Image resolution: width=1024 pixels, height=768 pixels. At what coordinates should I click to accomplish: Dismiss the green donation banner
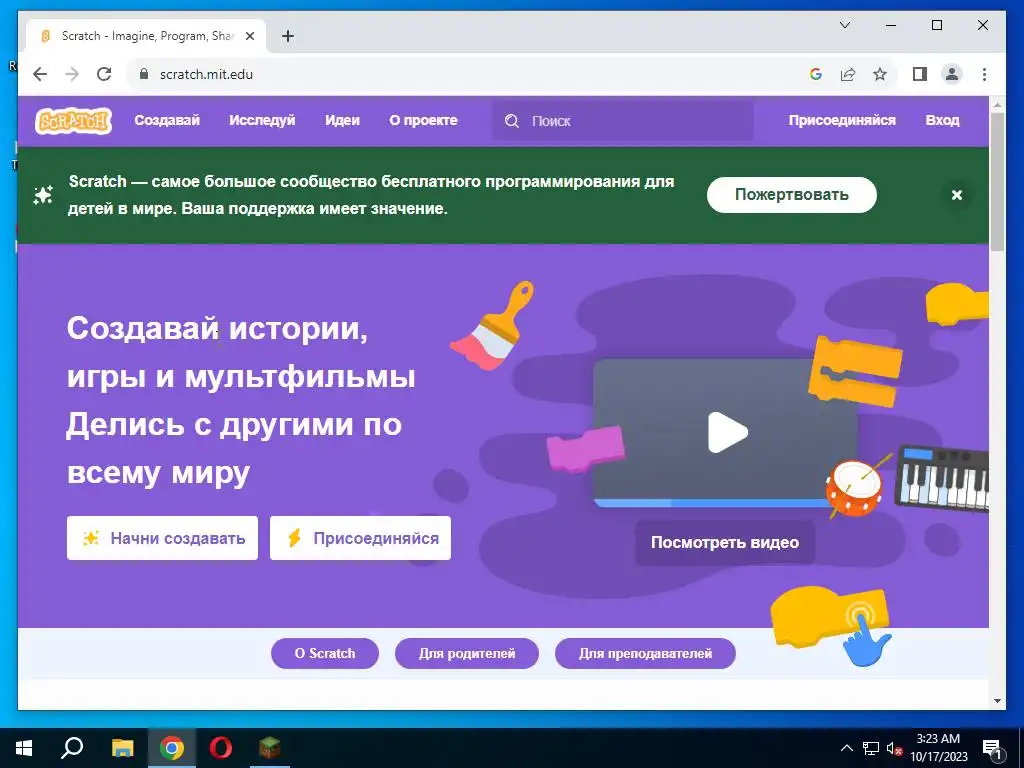[x=957, y=195]
